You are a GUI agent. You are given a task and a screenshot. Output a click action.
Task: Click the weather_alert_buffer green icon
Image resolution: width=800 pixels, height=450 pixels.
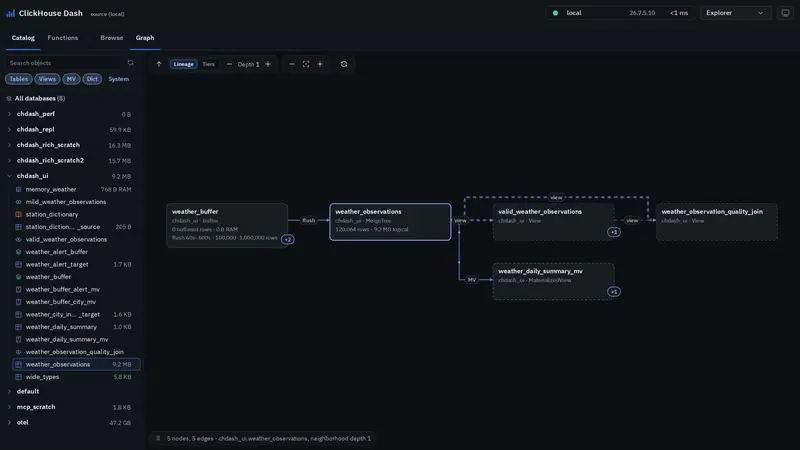pyautogui.click(x=18, y=252)
